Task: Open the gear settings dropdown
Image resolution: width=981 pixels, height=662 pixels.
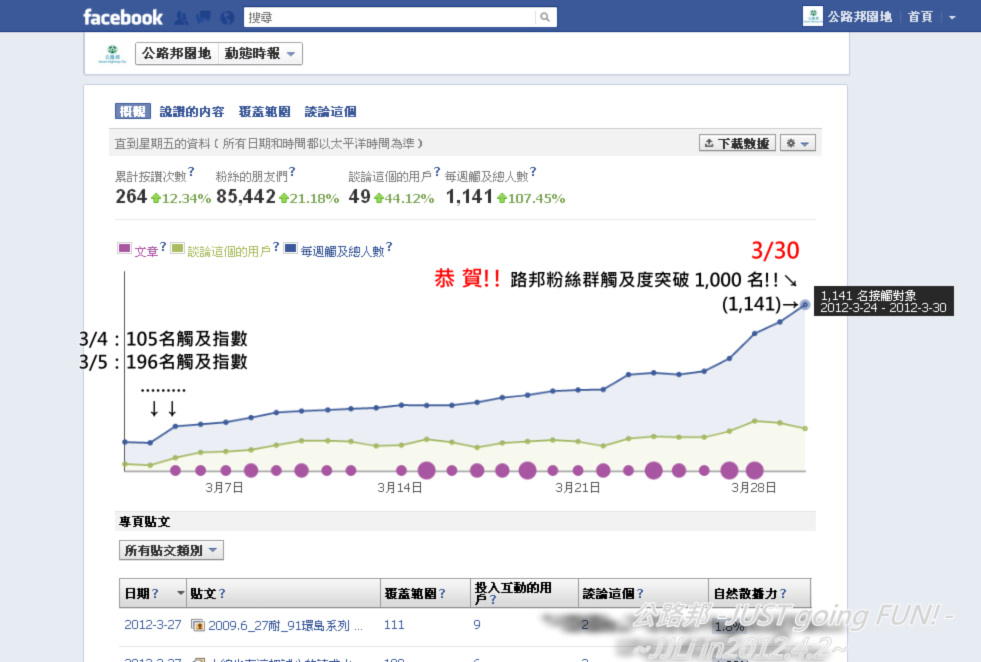Action: pos(798,143)
